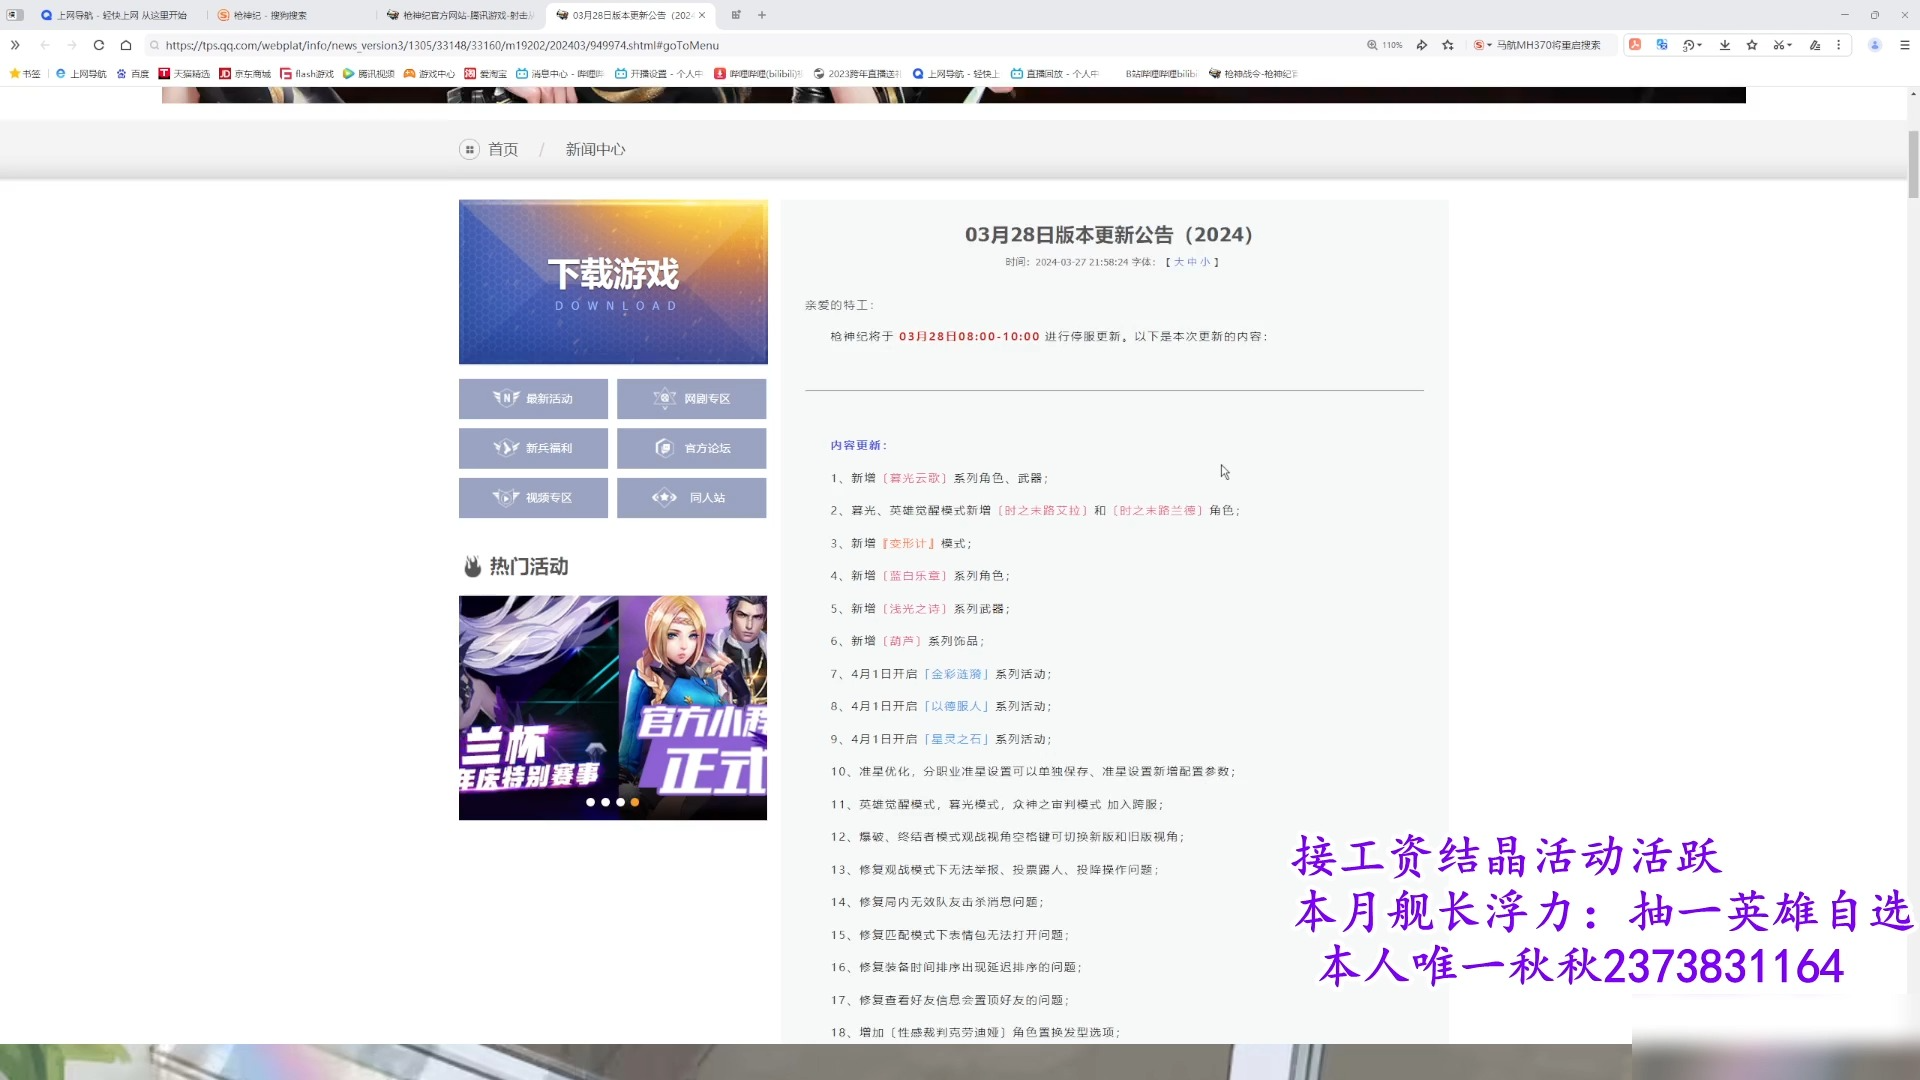
Task: Open the 京东商城 bookmark
Action: 245,74
